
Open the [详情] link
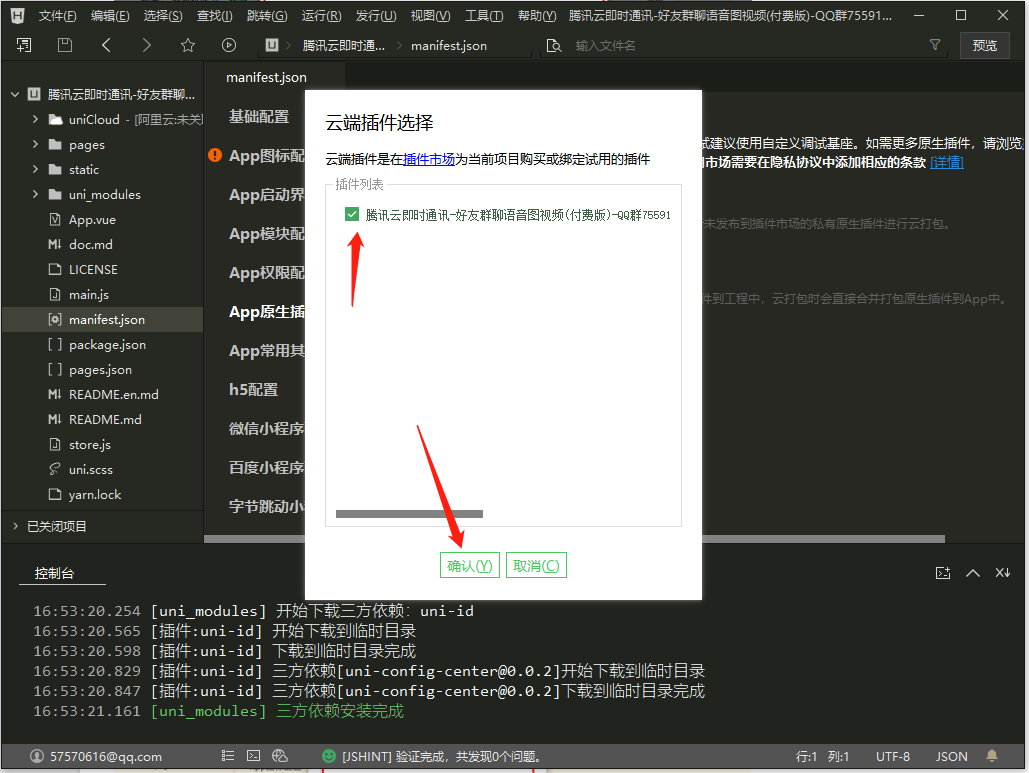click(946, 162)
